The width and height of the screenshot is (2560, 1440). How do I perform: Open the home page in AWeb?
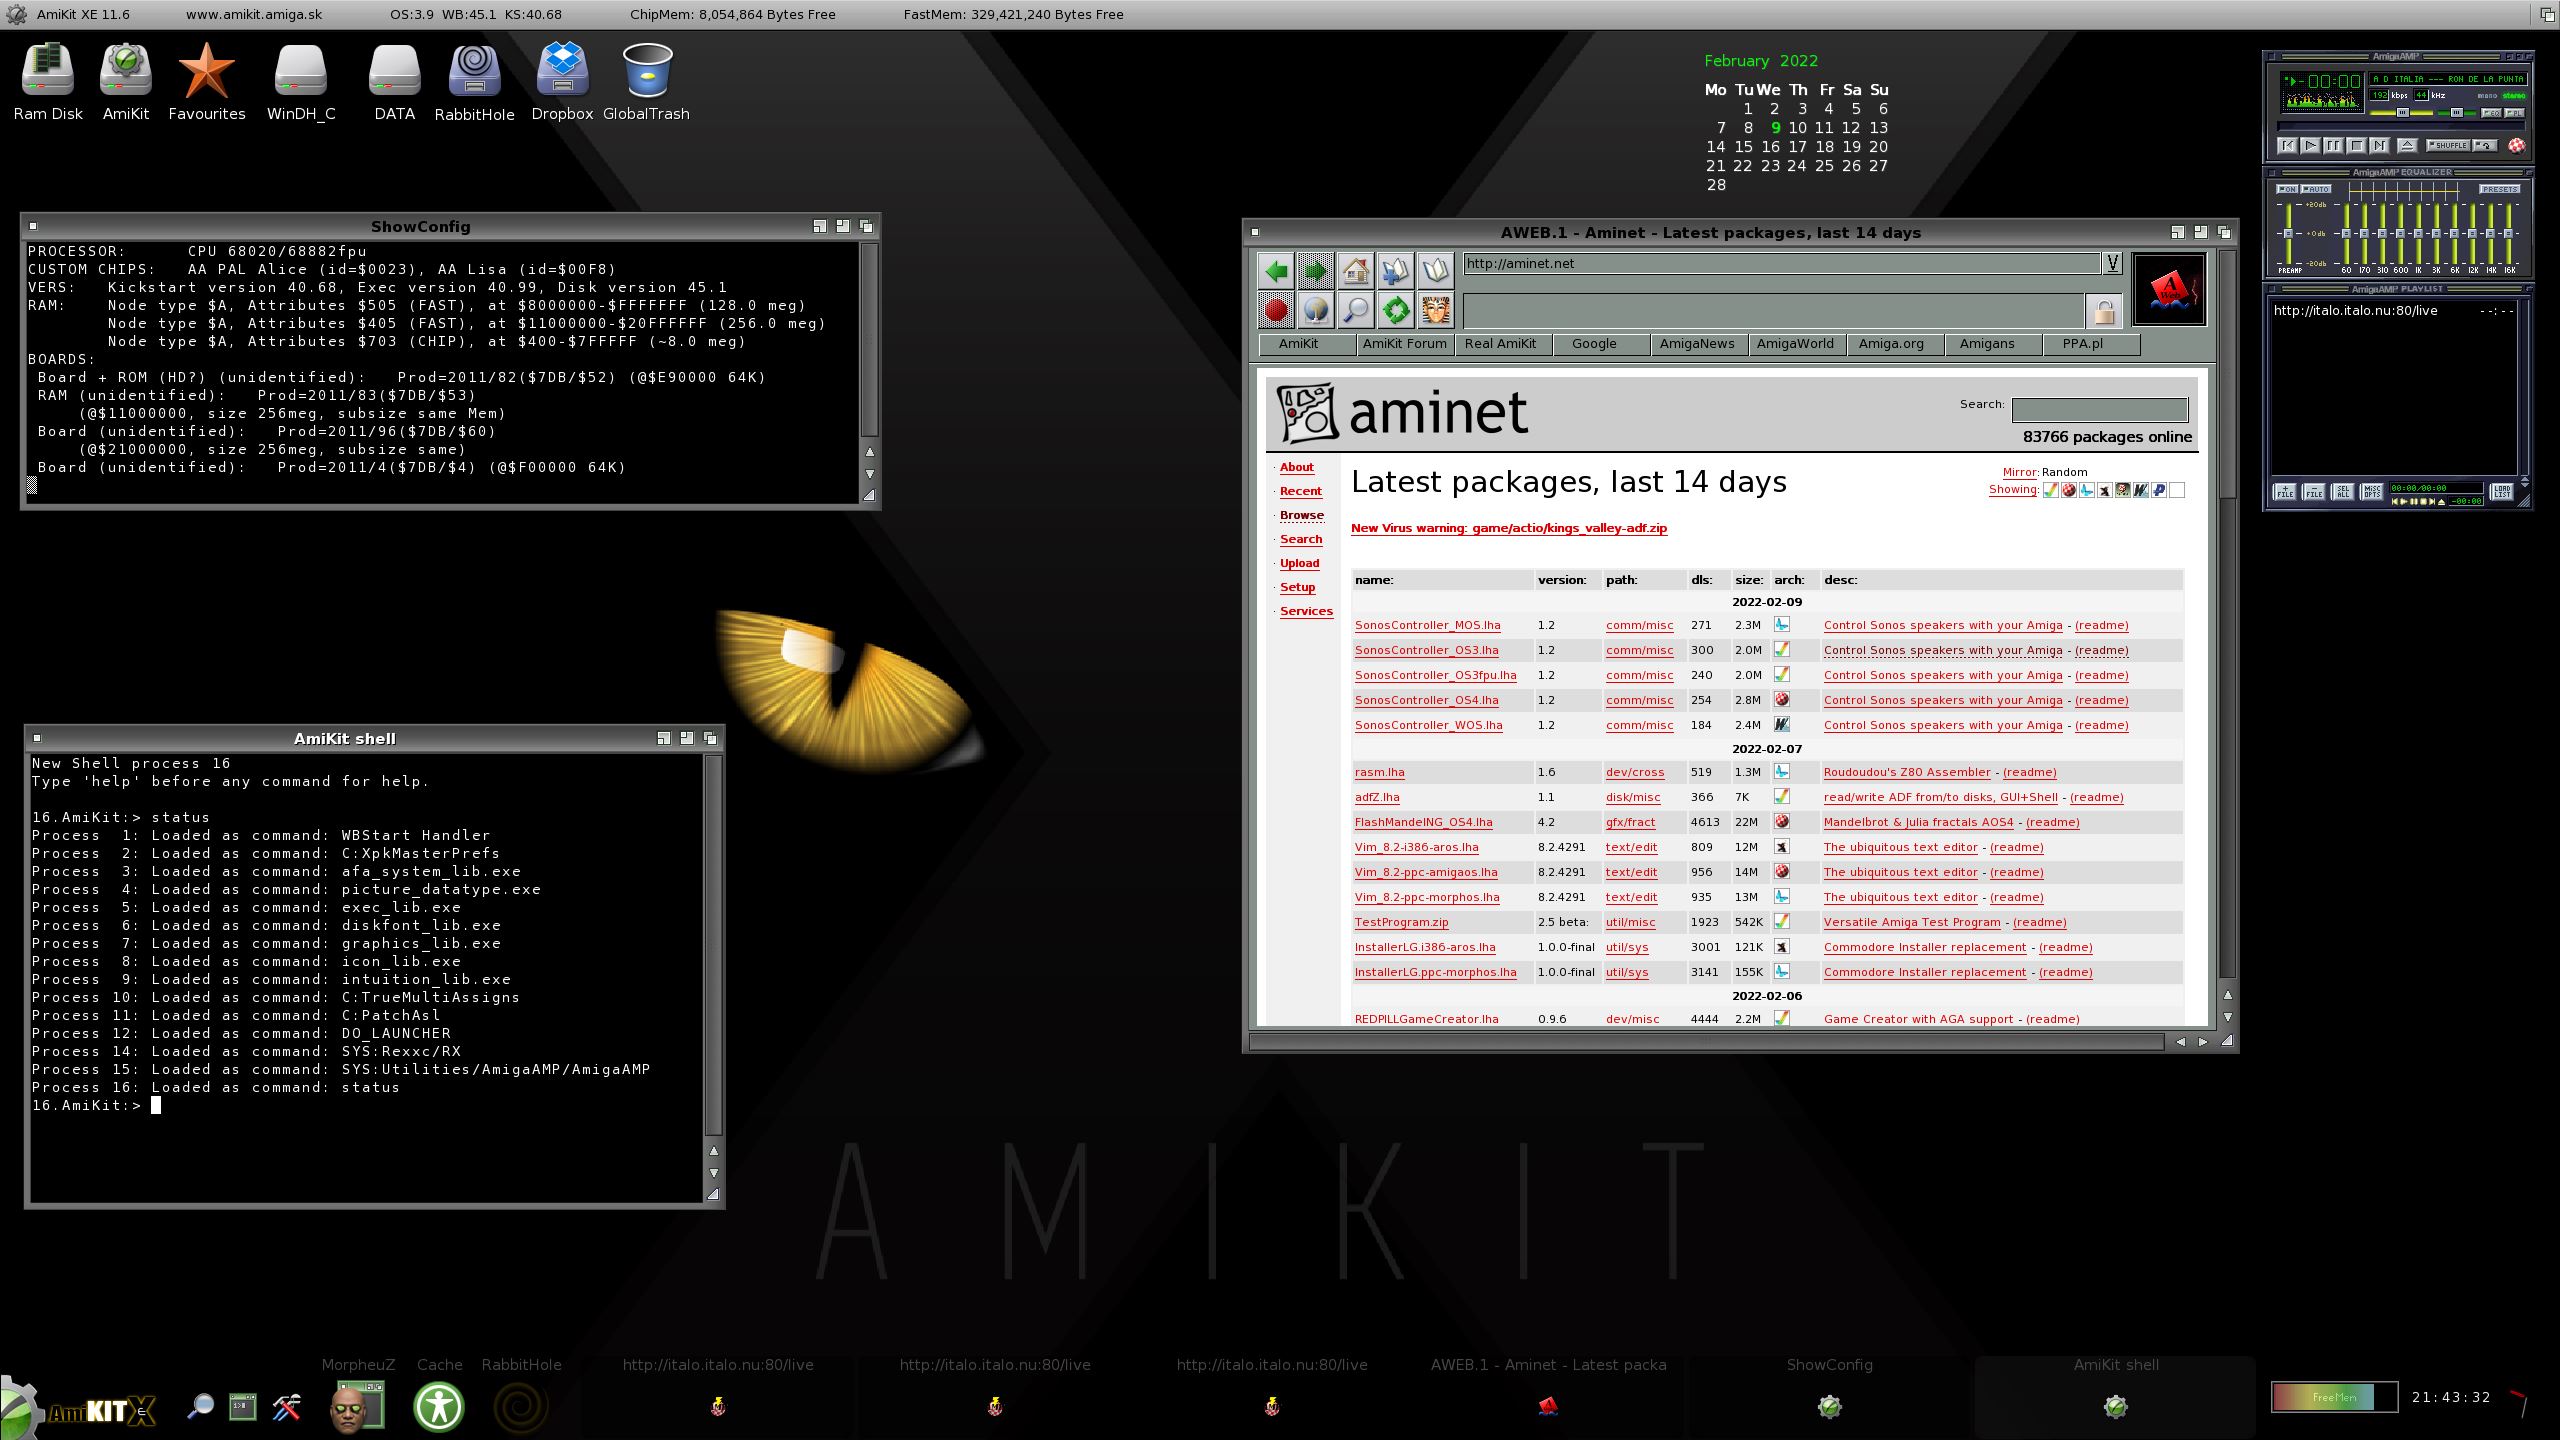click(1356, 271)
